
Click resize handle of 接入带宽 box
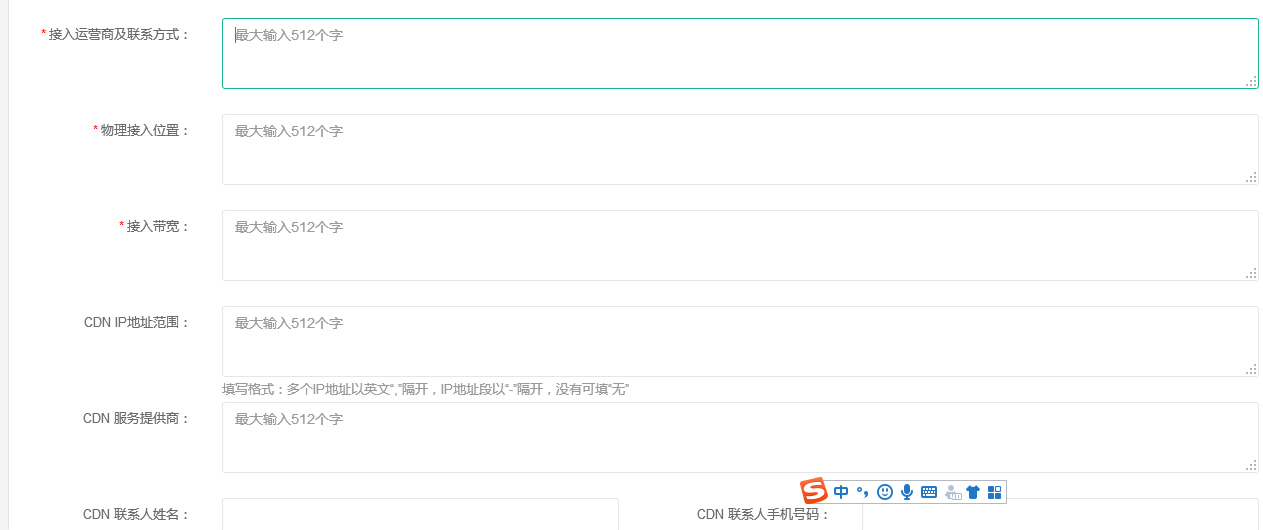(1251, 273)
